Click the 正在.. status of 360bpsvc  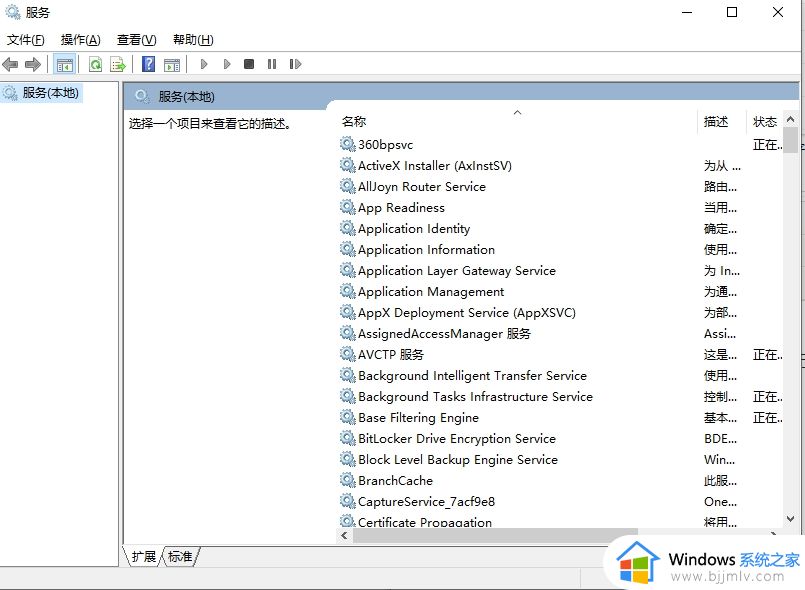click(x=768, y=145)
